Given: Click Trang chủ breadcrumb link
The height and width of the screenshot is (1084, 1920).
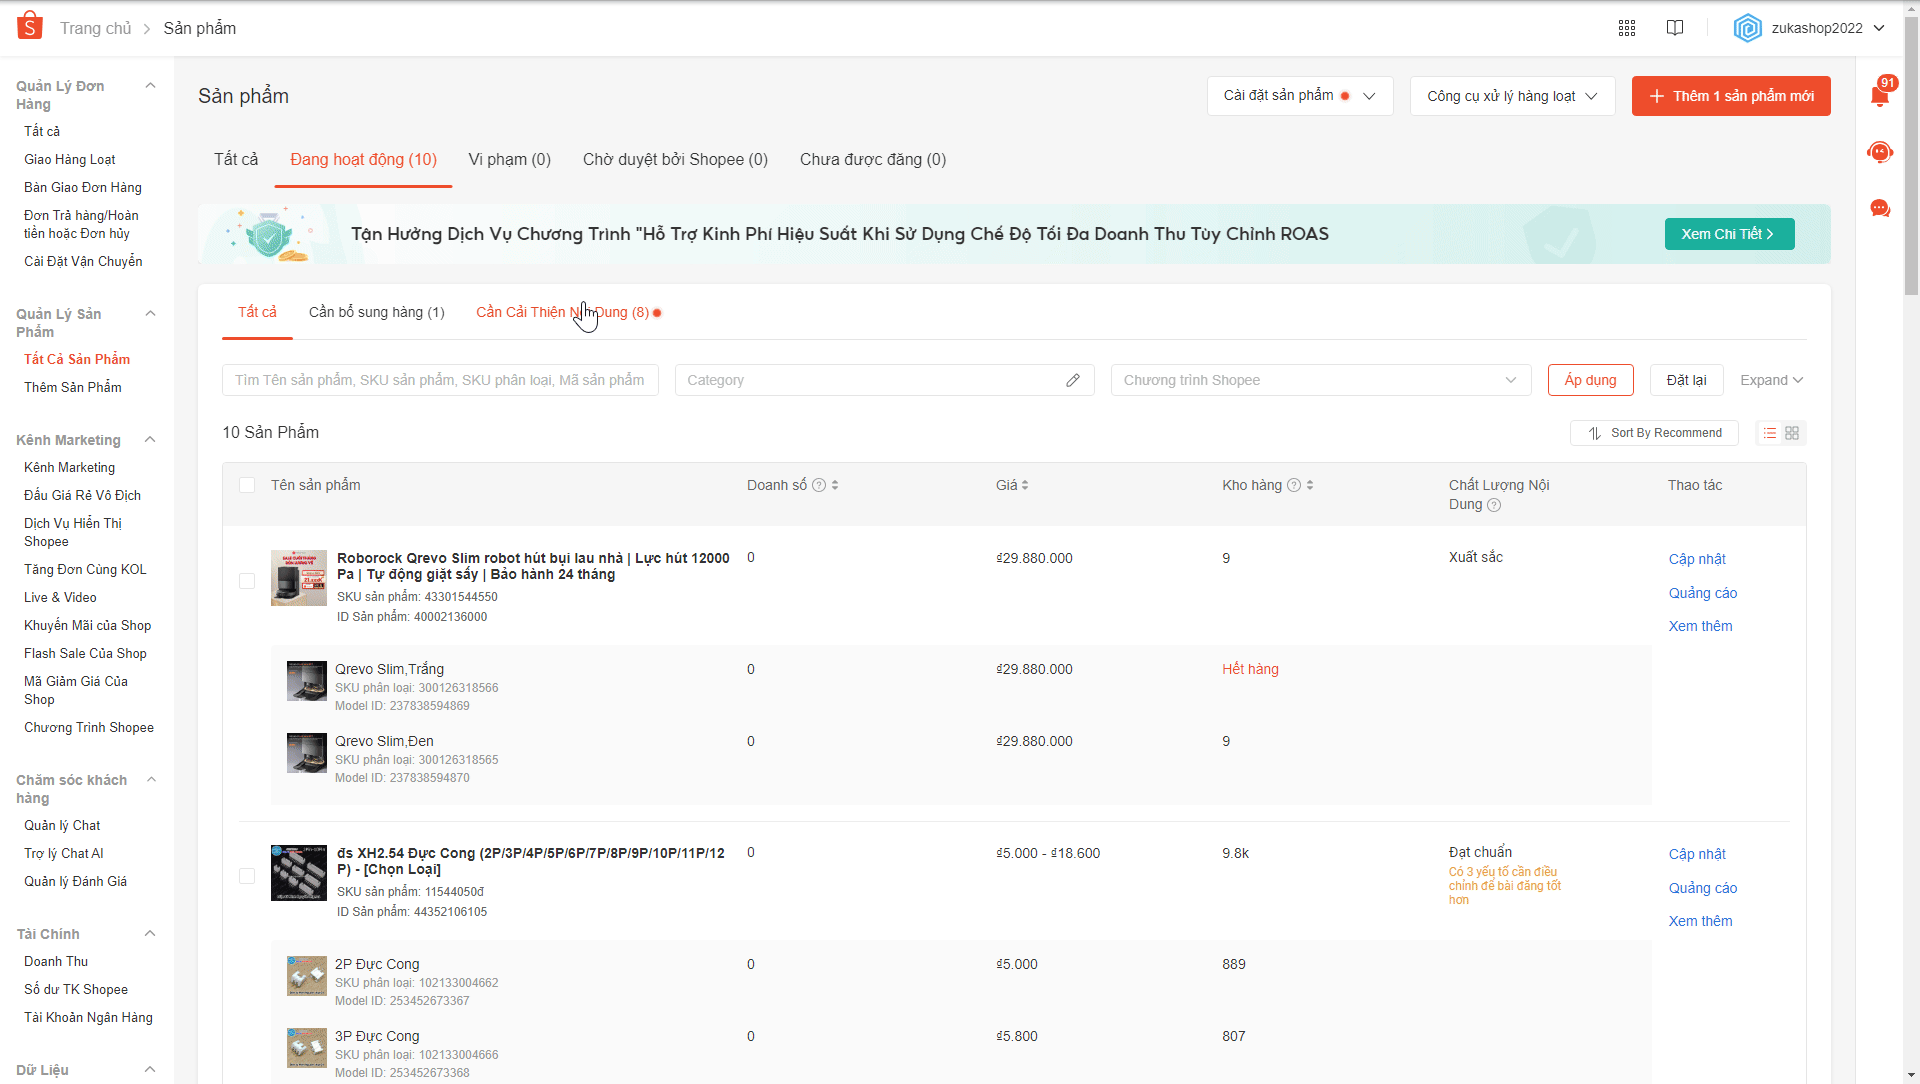Looking at the screenshot, I should (x=95, y=28).
